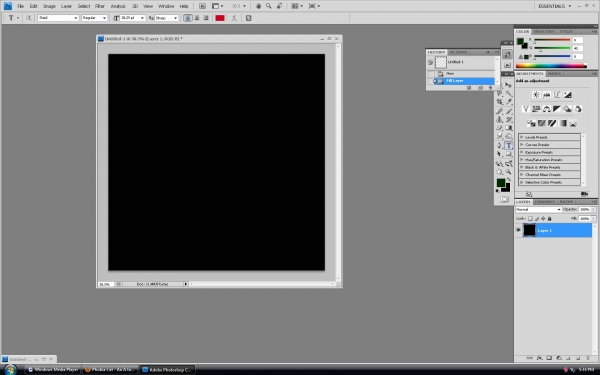Select the Pen tool in toolbox
Screen dimensions: 600x375
[x=500, y=145]
